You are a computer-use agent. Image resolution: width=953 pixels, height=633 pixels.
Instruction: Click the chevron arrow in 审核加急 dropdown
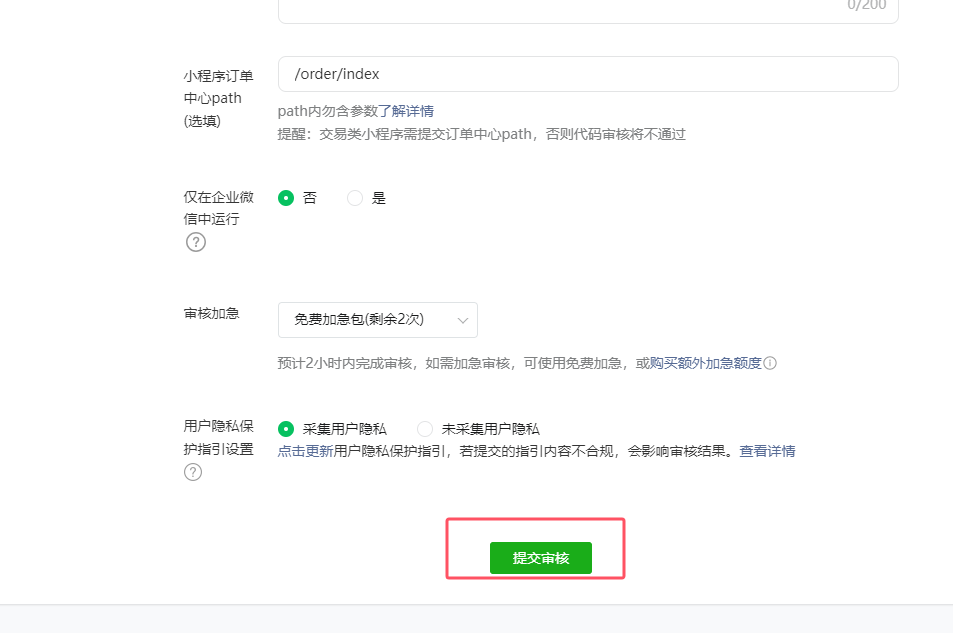463,320
